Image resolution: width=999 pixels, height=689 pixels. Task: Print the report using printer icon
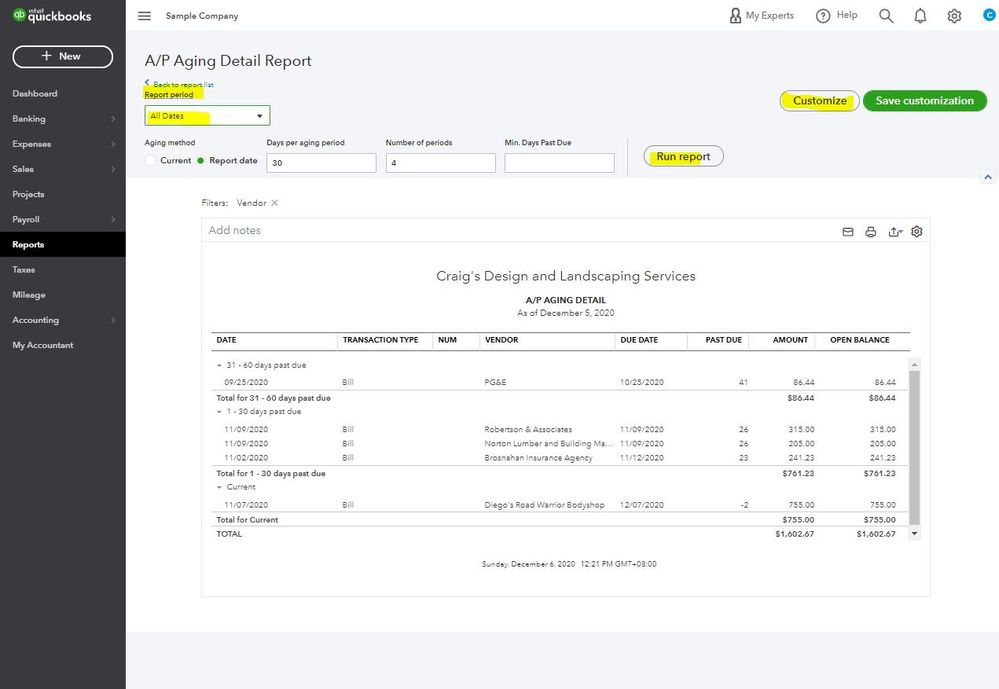click(x=870, y=232)
